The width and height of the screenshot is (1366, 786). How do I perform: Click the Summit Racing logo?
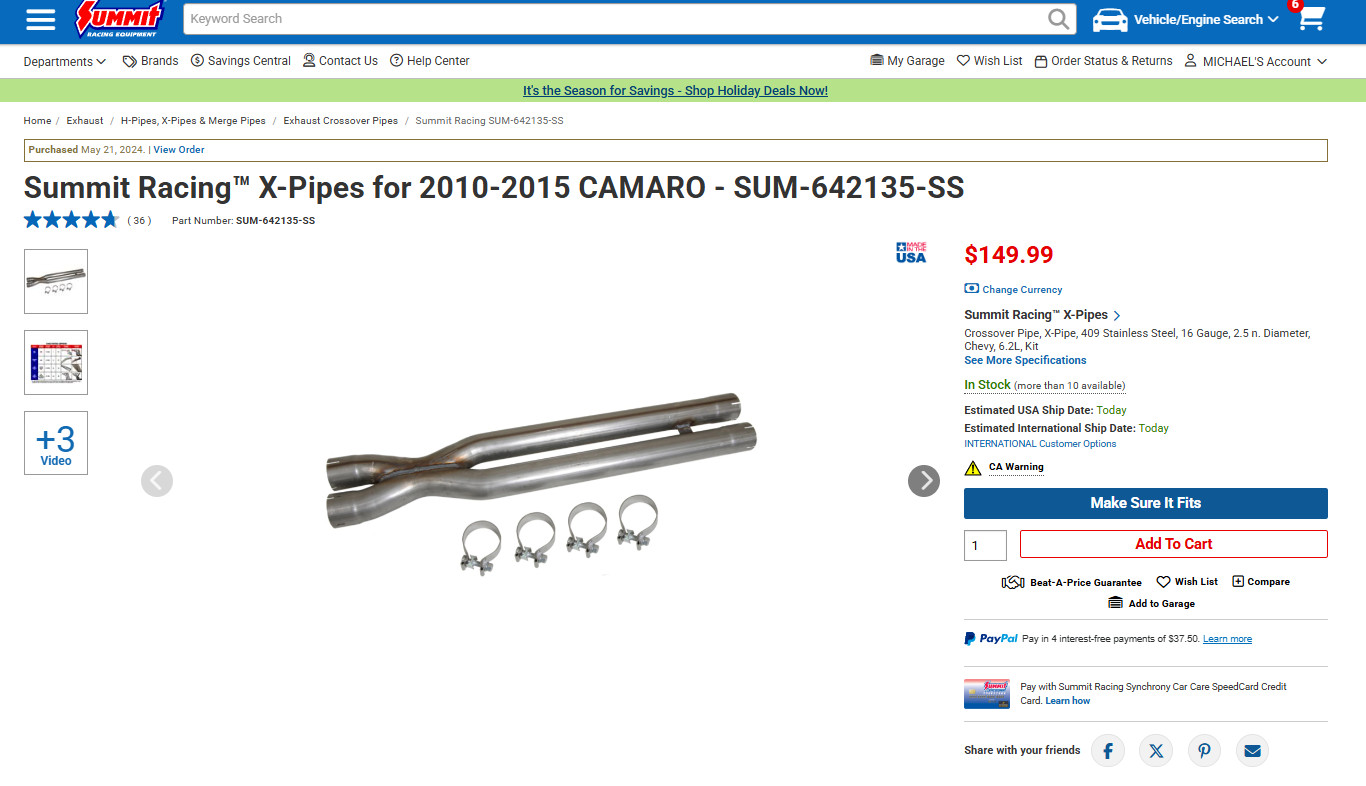point(120,19)
